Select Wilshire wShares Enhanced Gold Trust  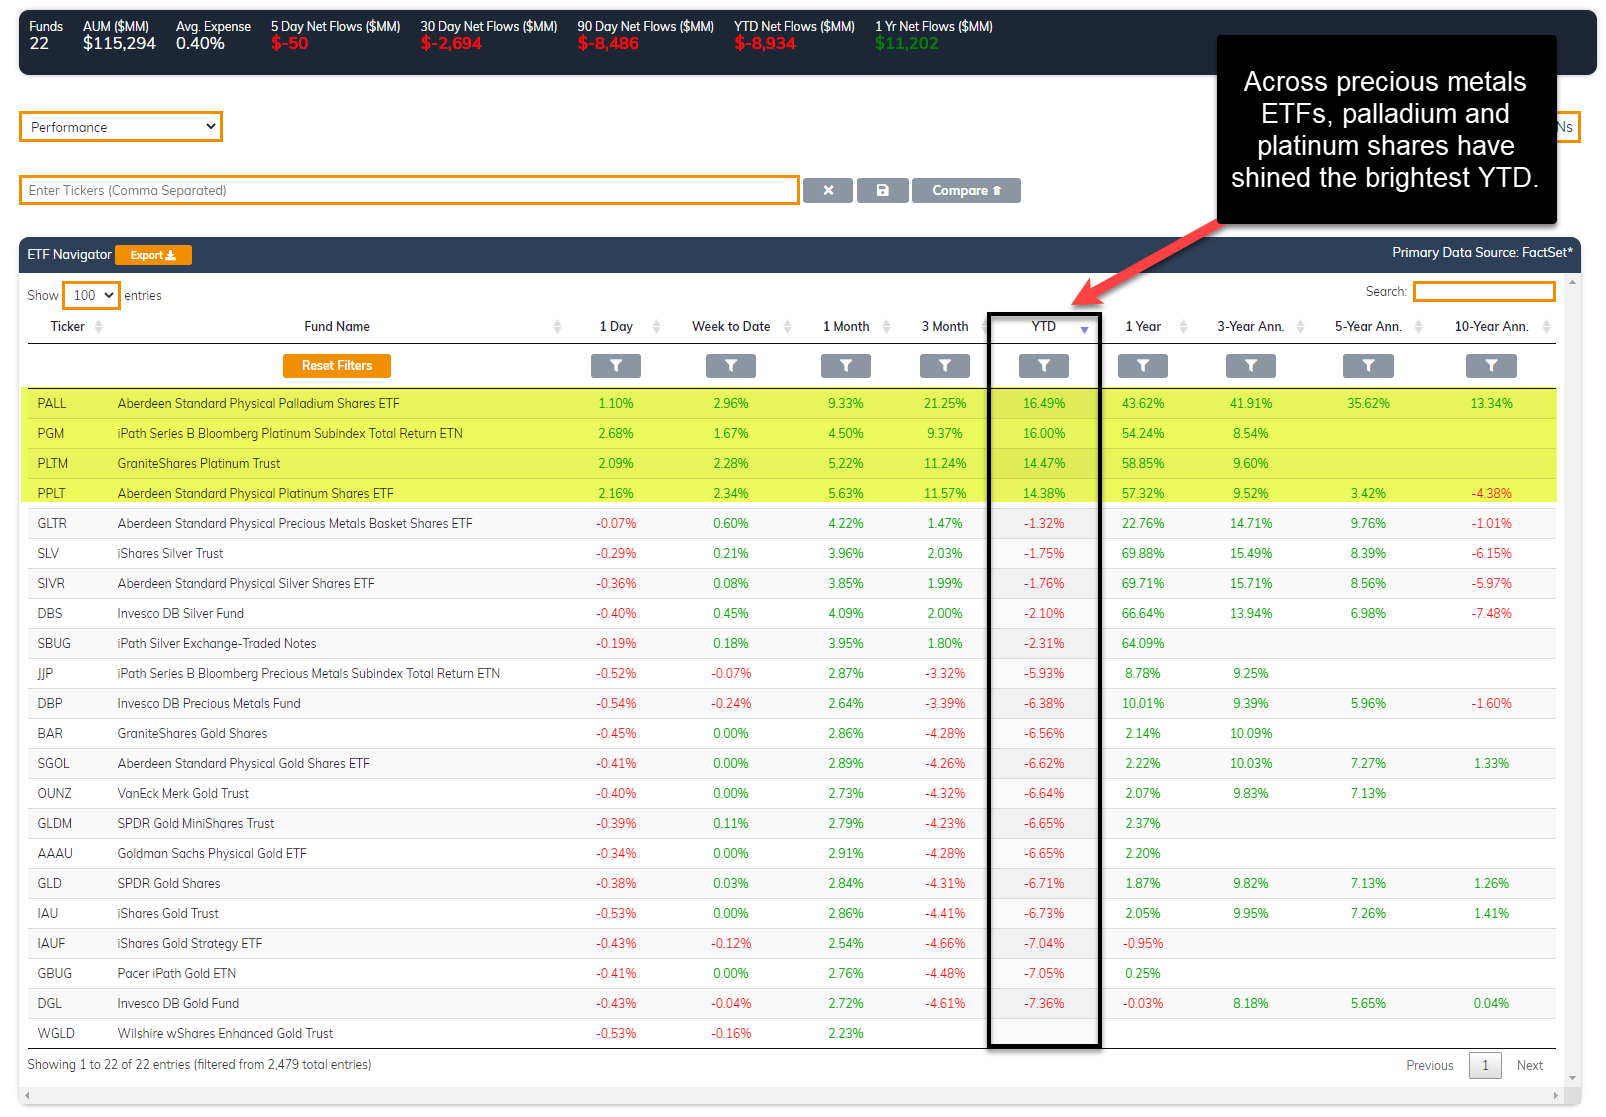coord(225,1034)
